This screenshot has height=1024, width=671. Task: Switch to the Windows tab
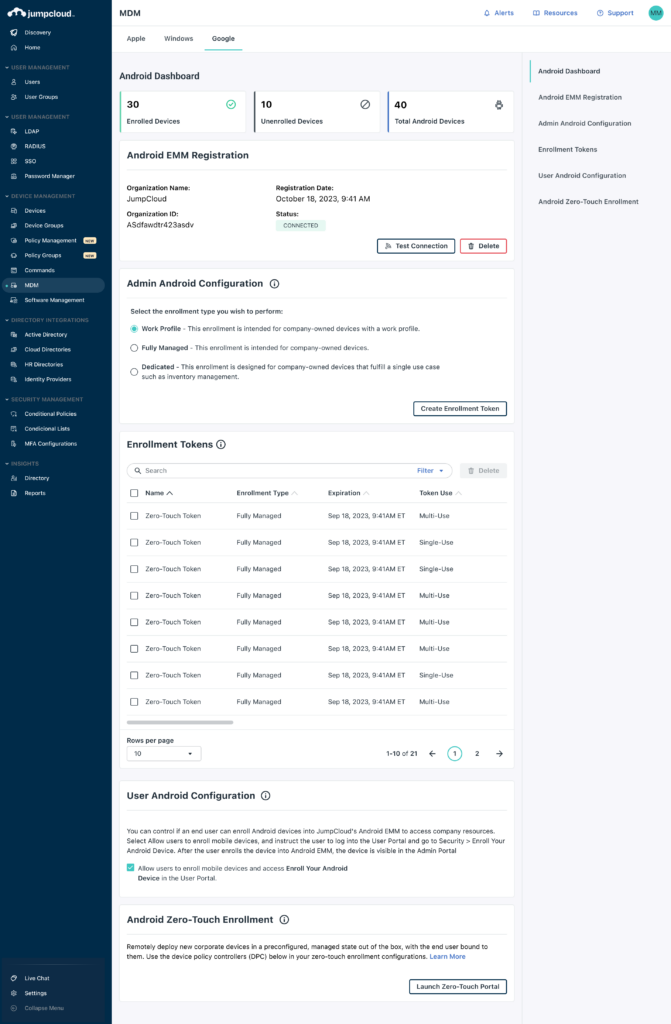pos(178,38)
